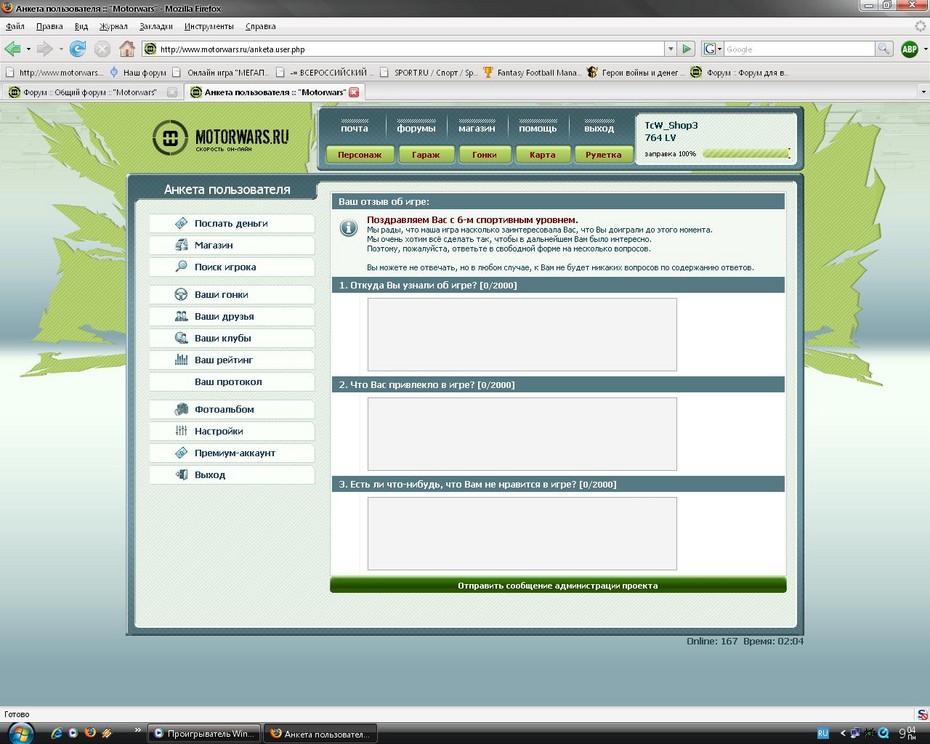930x744 pixels.
Task: Click the Windows Start orb
Action: [x=20, y=733]
